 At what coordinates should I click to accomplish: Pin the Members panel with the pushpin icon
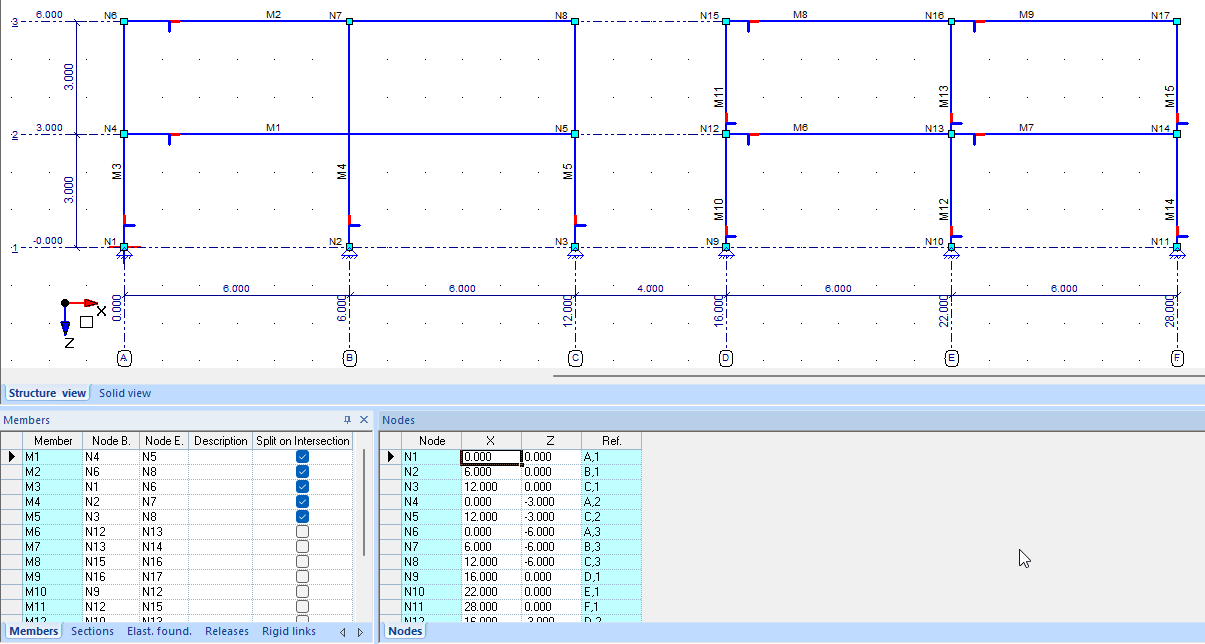pyautogui.click(x=347, y=420)
